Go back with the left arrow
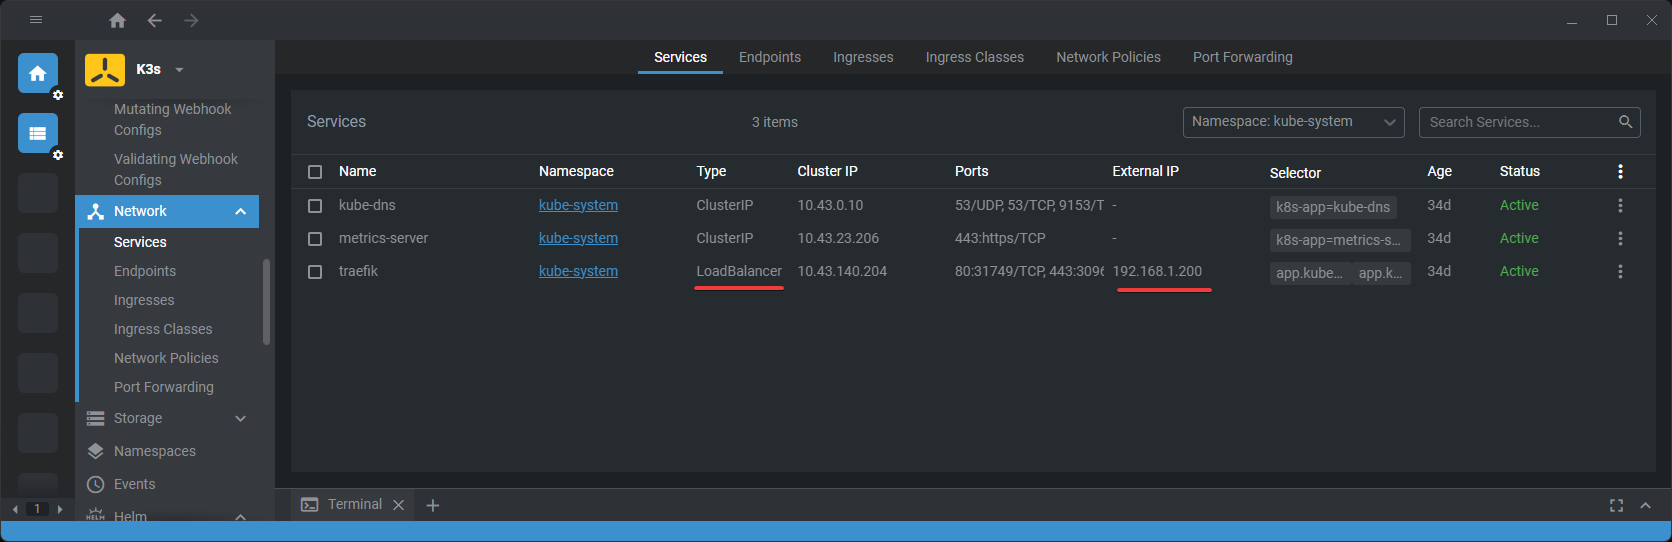 tap(154, 20)
